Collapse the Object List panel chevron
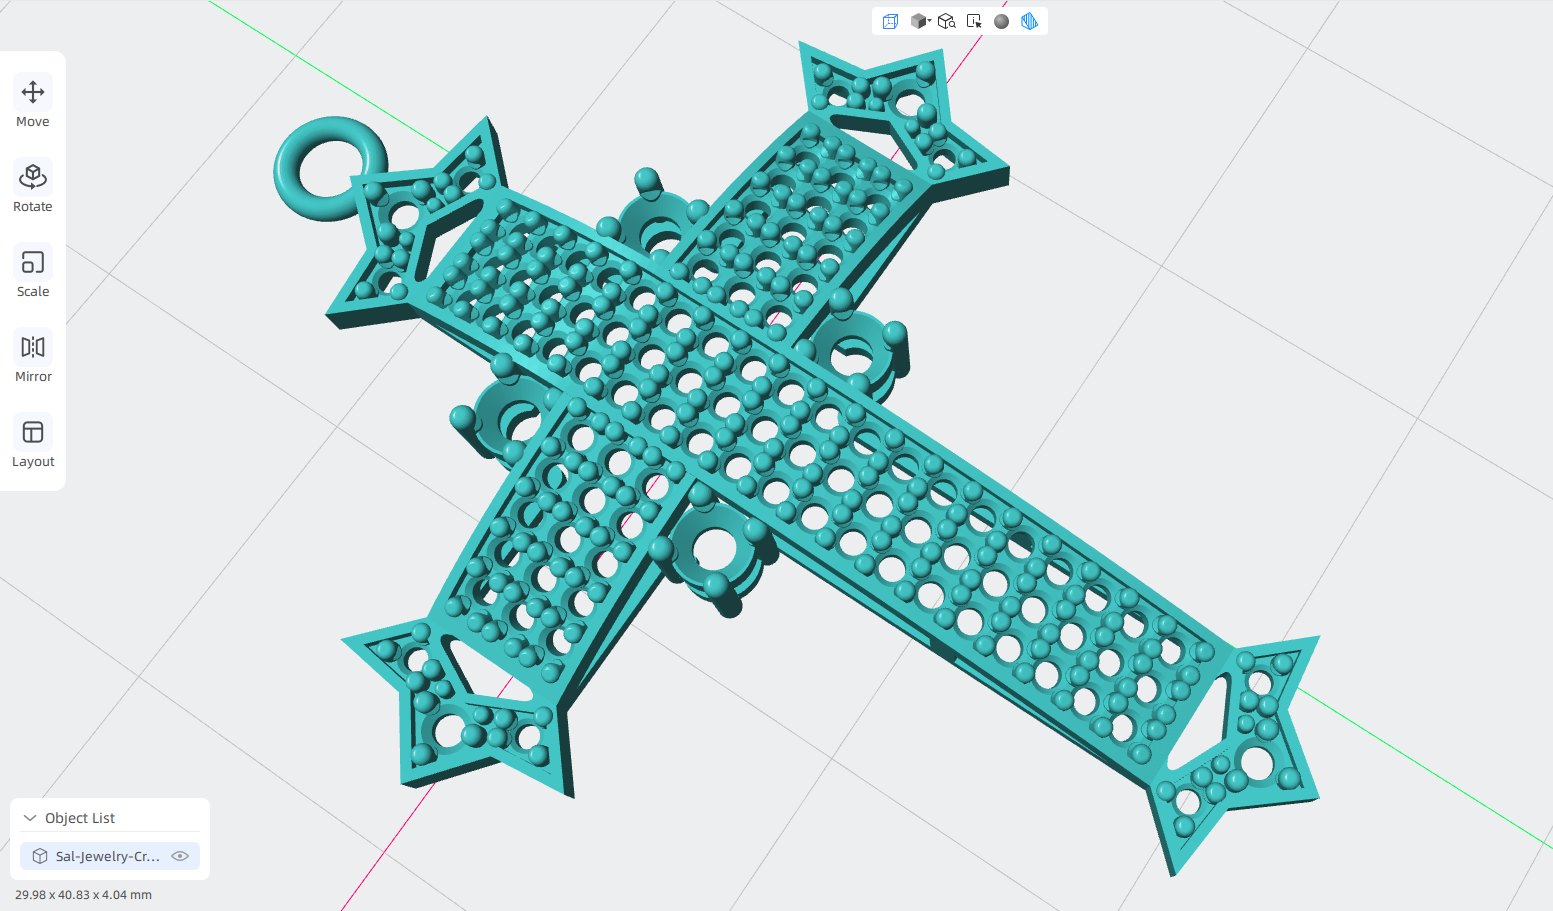Image resolution: width=1553 pixels, height=911 pixels. point(30,818)
